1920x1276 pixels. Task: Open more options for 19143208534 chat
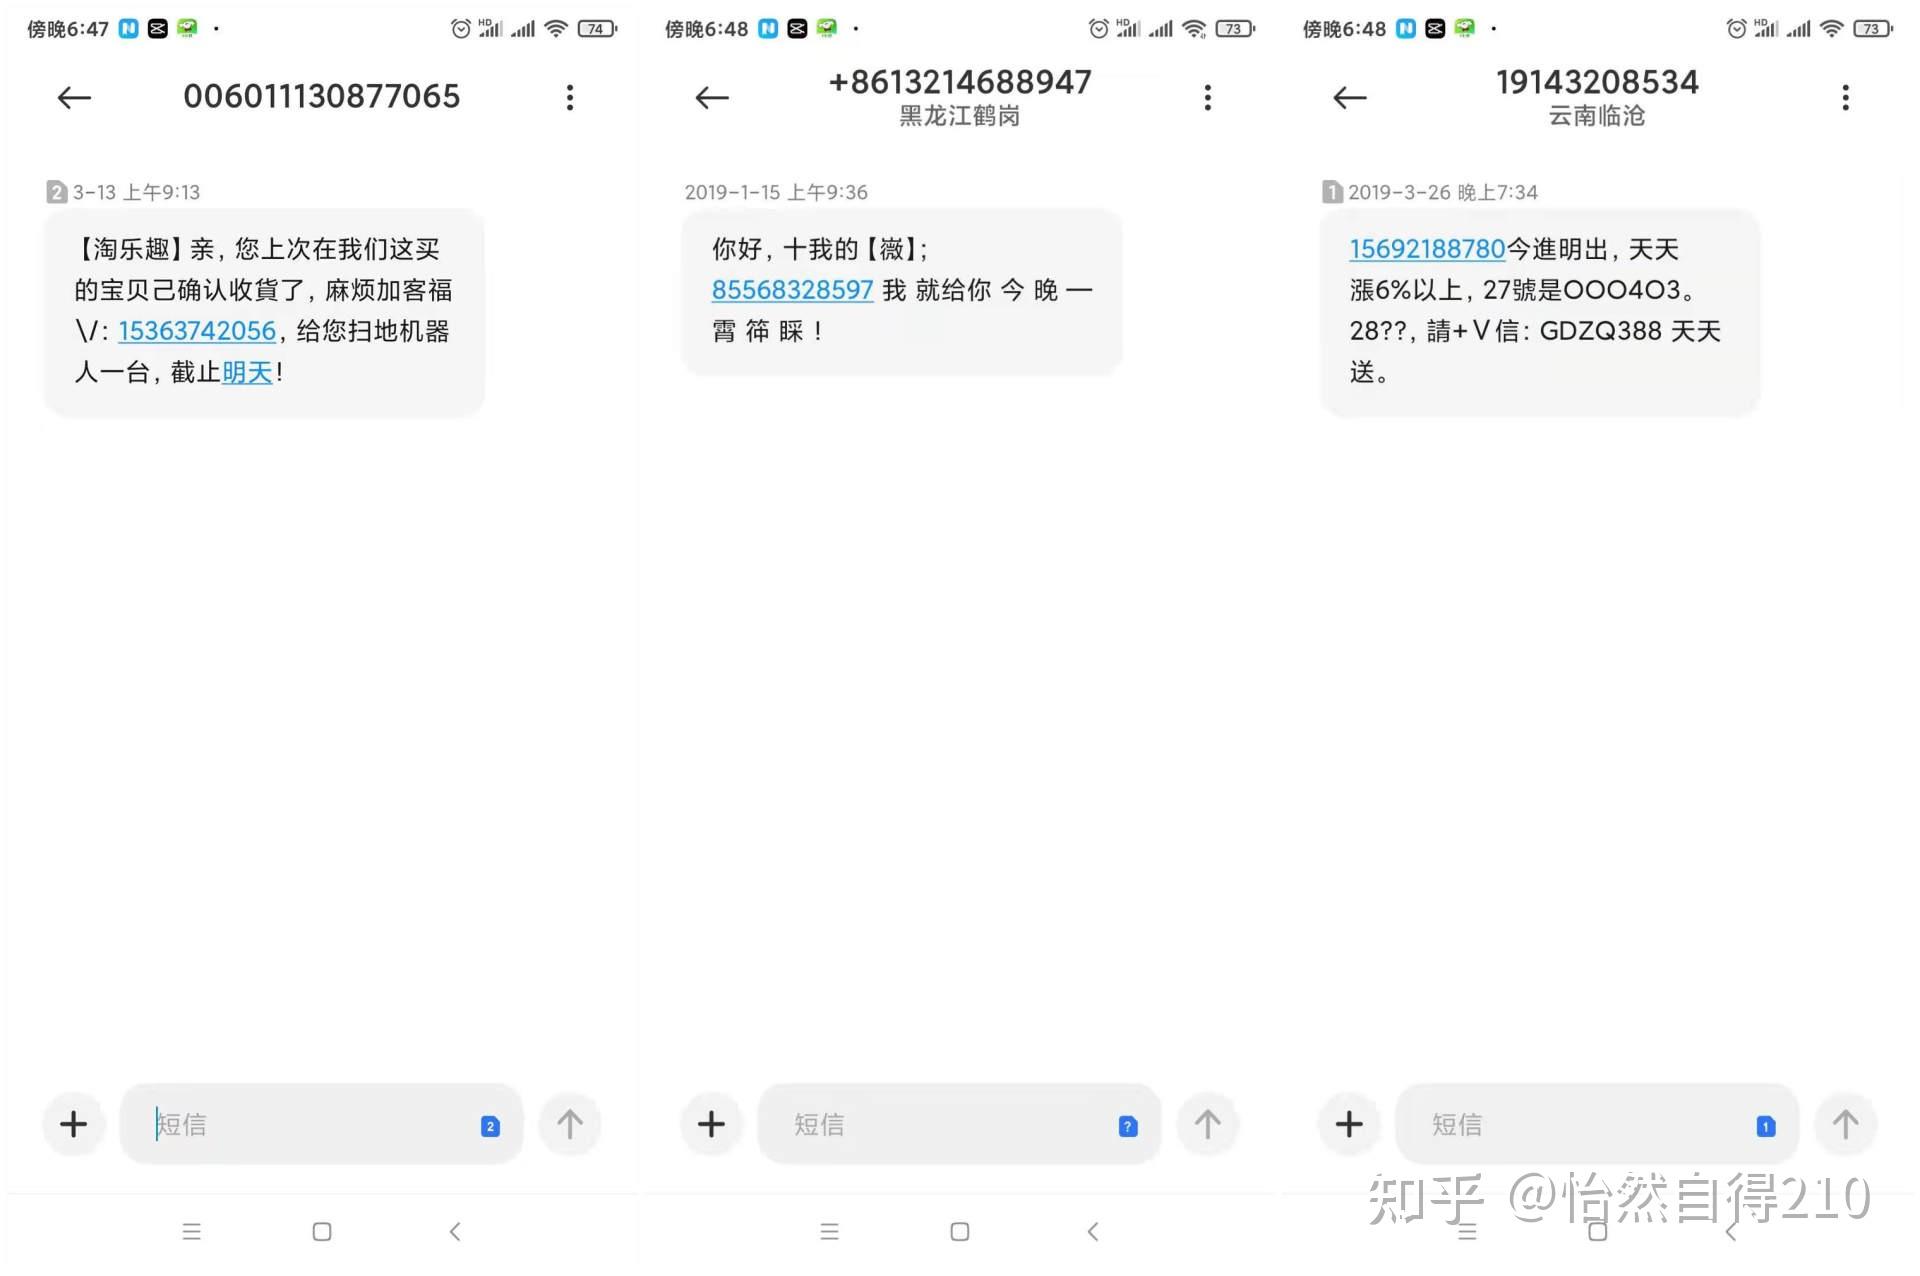click(1846, 97)
